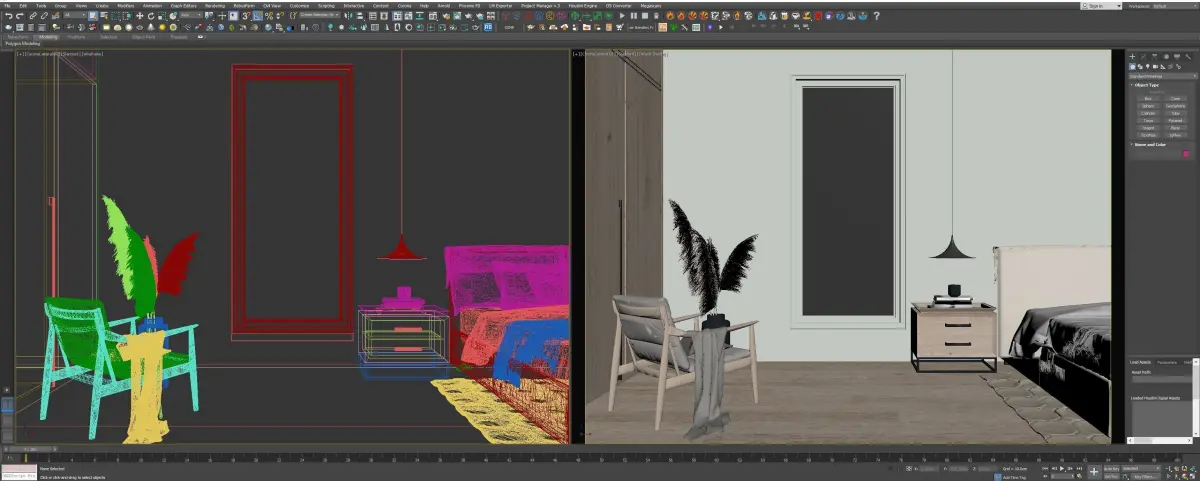
Task: Toggle Angle Snap
Action: click(257, 16)
